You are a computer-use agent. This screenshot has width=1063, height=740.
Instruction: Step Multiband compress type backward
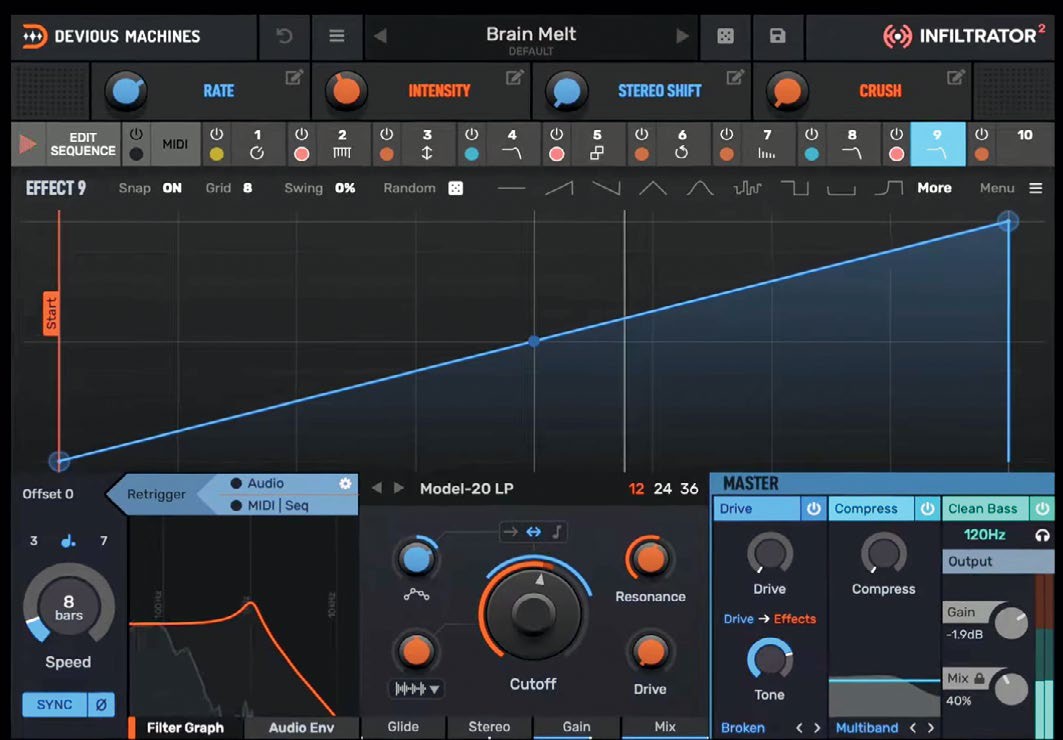point(912,728)
